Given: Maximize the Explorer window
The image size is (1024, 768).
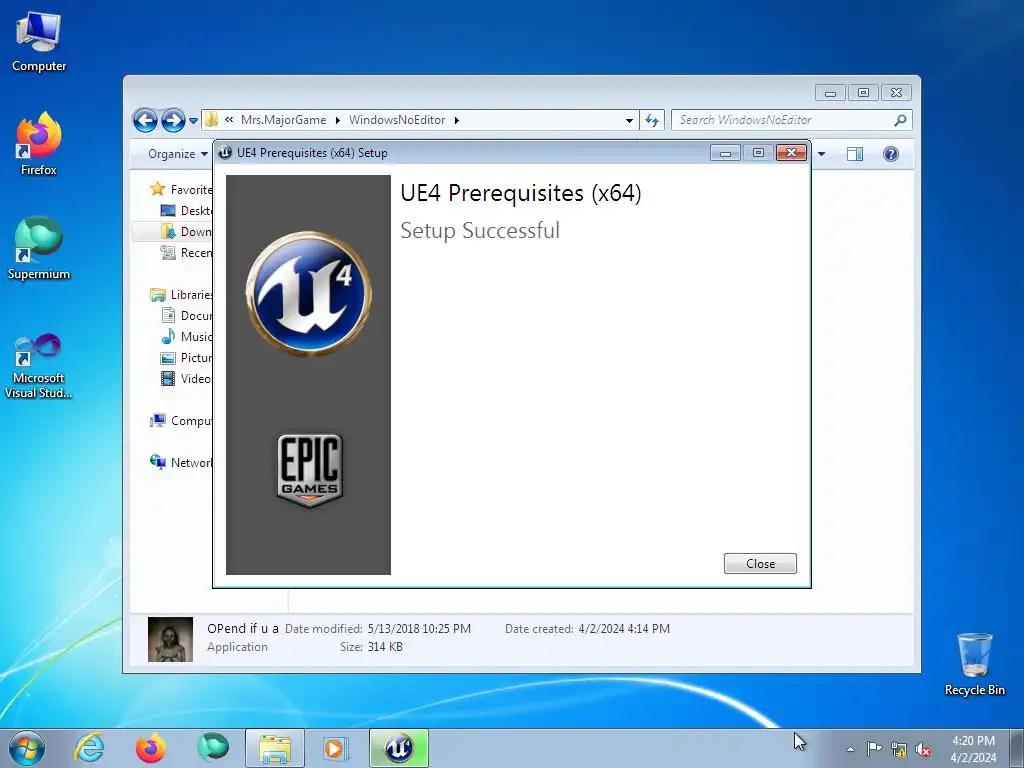Looking at the screenshot, I should 863,93.
